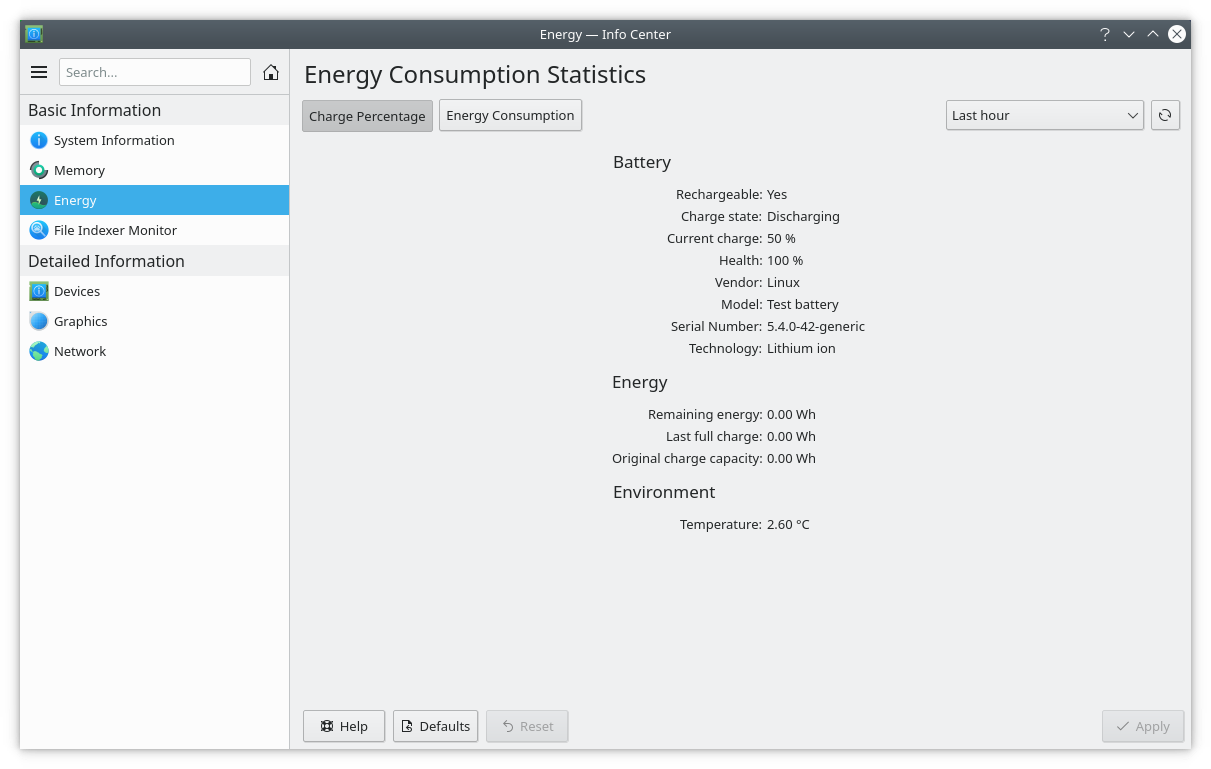Switch to Energy Consumption graph
The height and width of the screenshot is (769, 1211).
pos(510,115)
